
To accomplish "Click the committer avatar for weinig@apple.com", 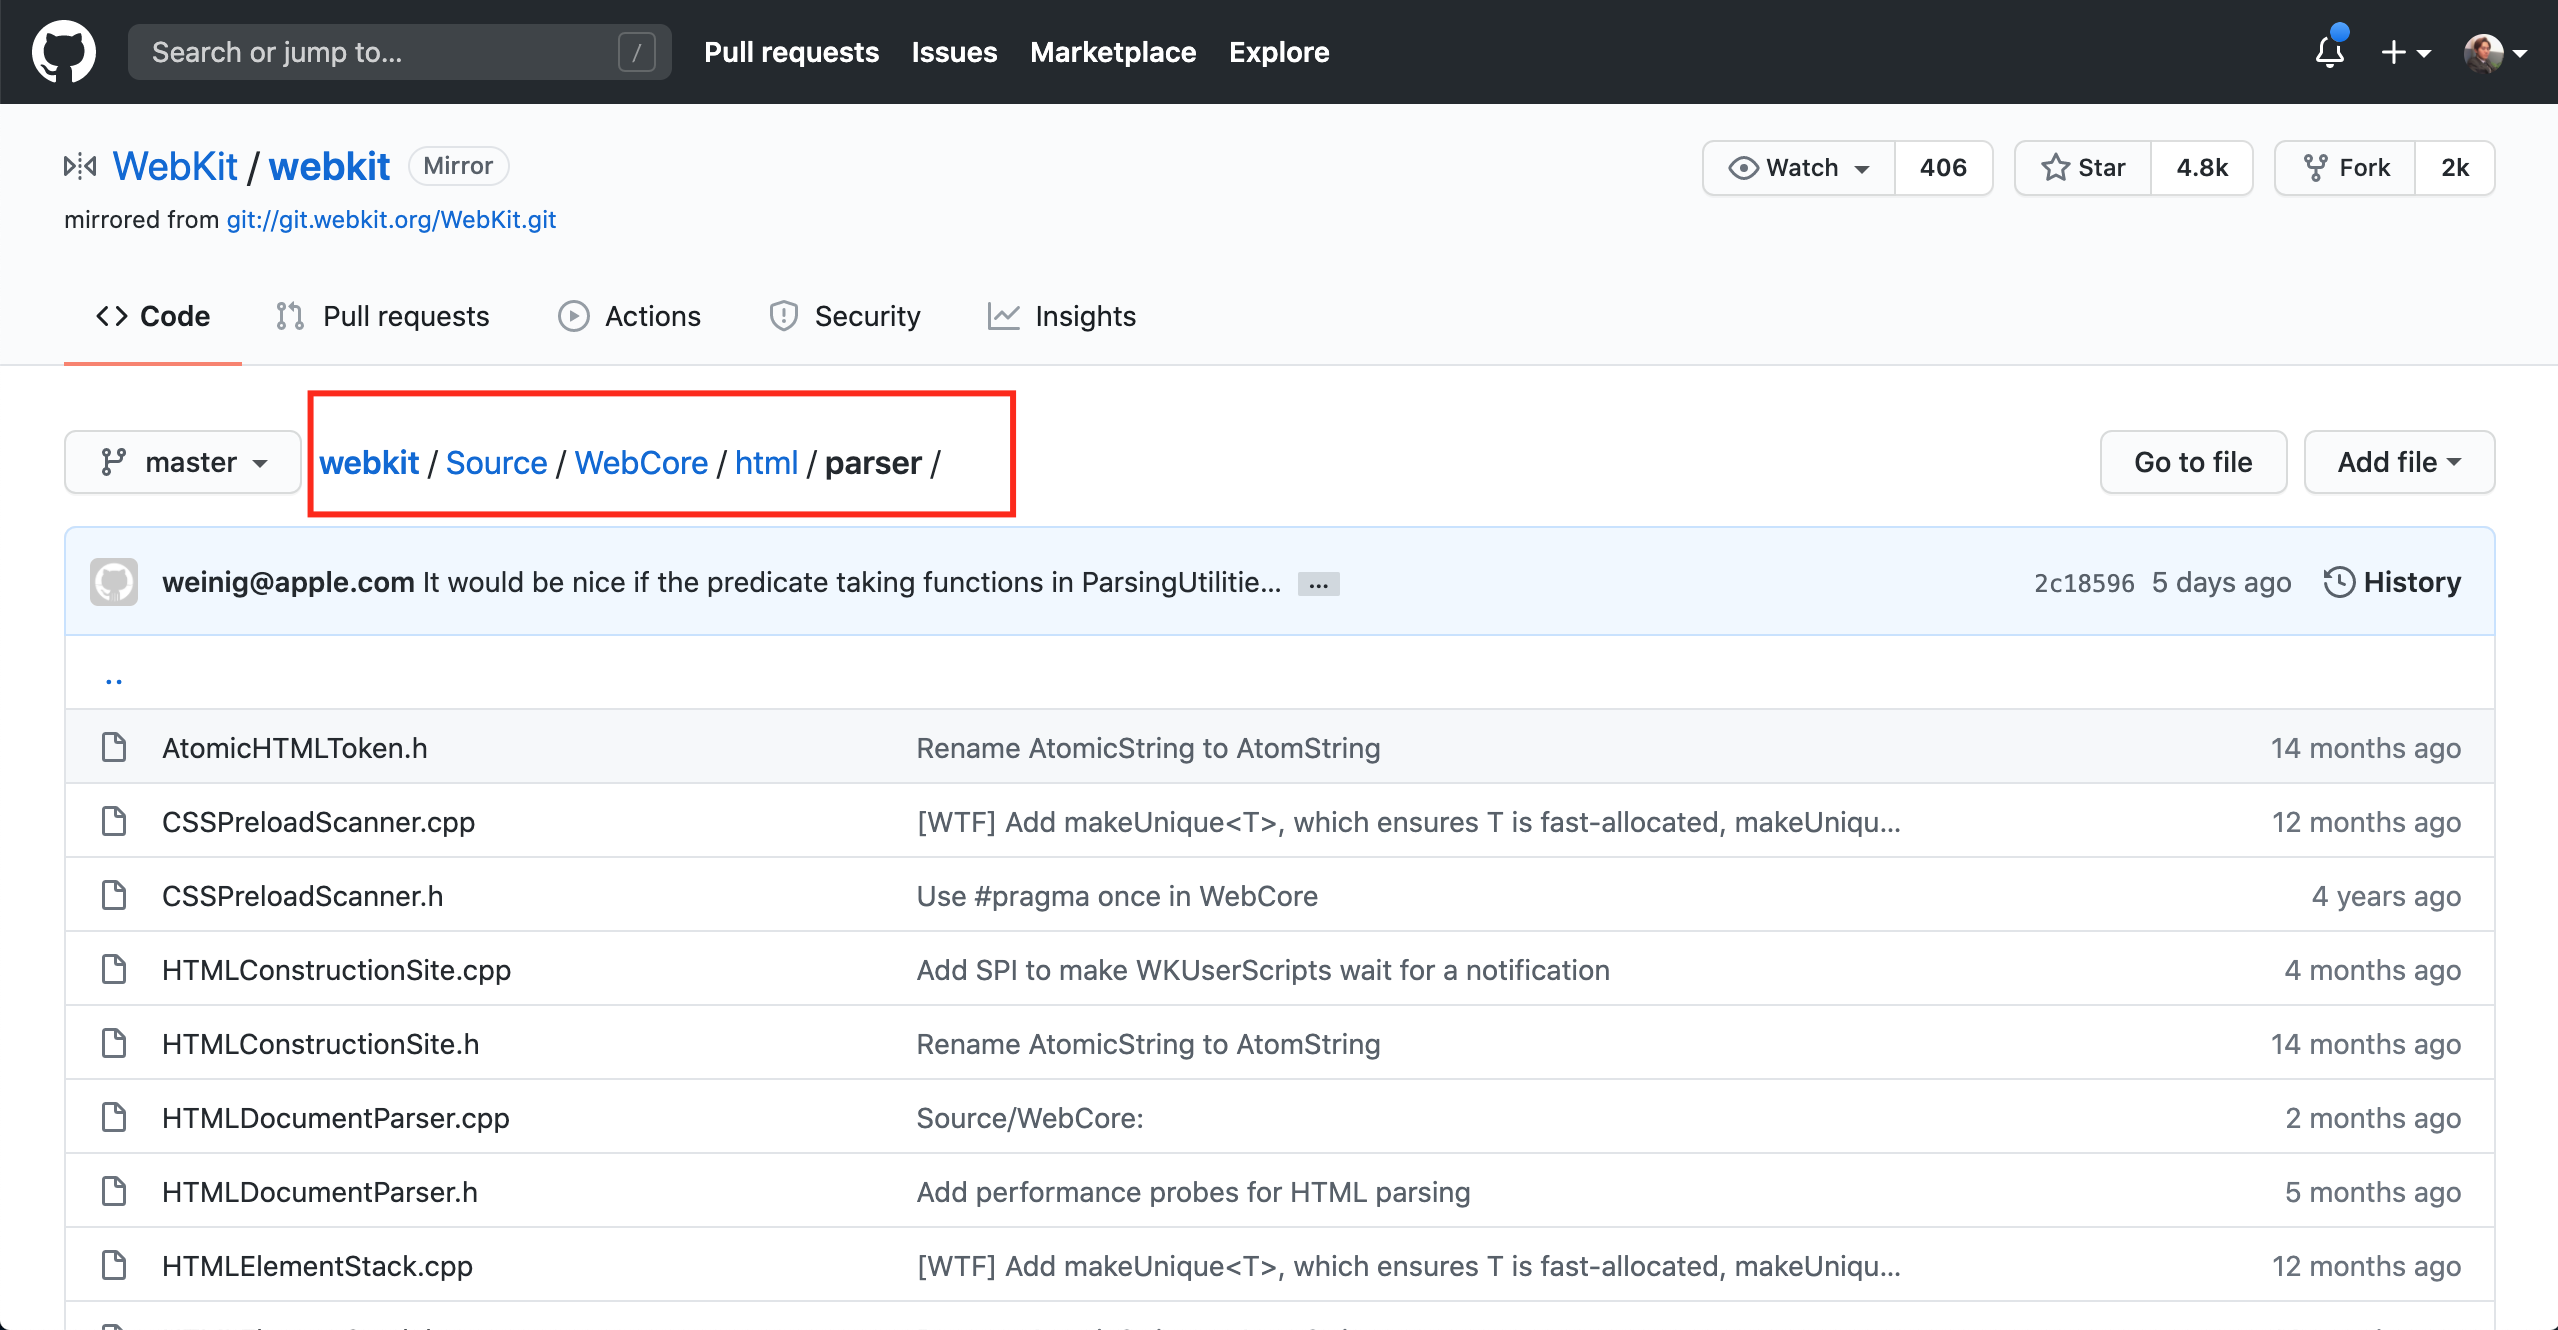I will tap(114, 582).
